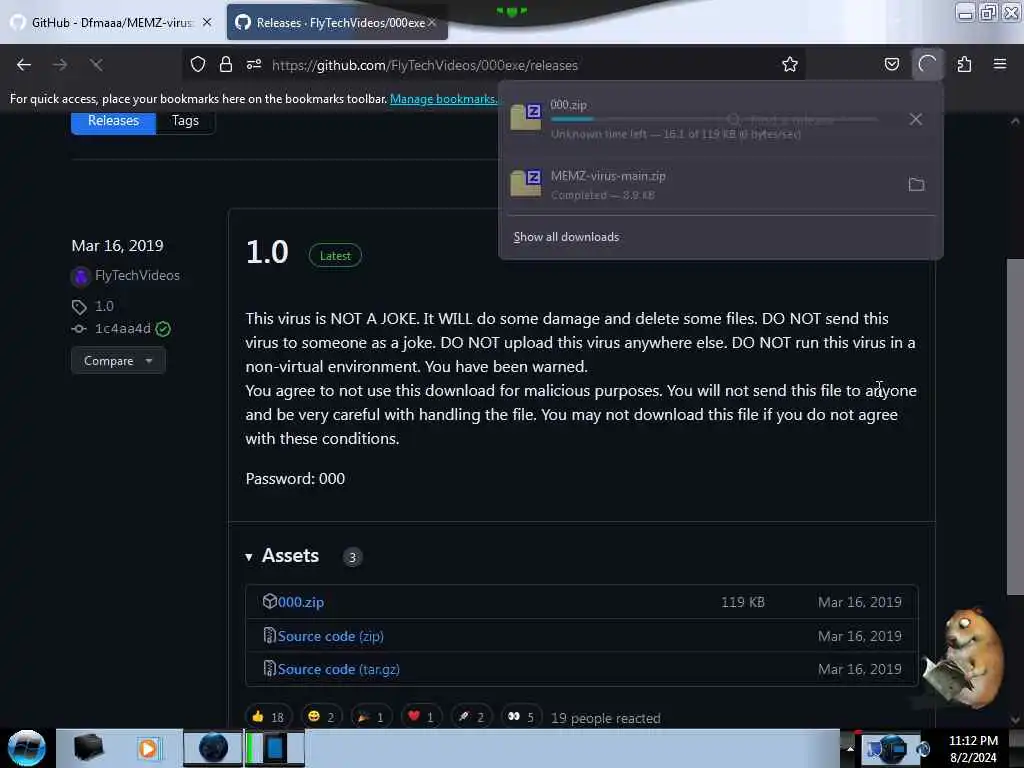Open the FlyTechVideos profile link

point(137,276)
